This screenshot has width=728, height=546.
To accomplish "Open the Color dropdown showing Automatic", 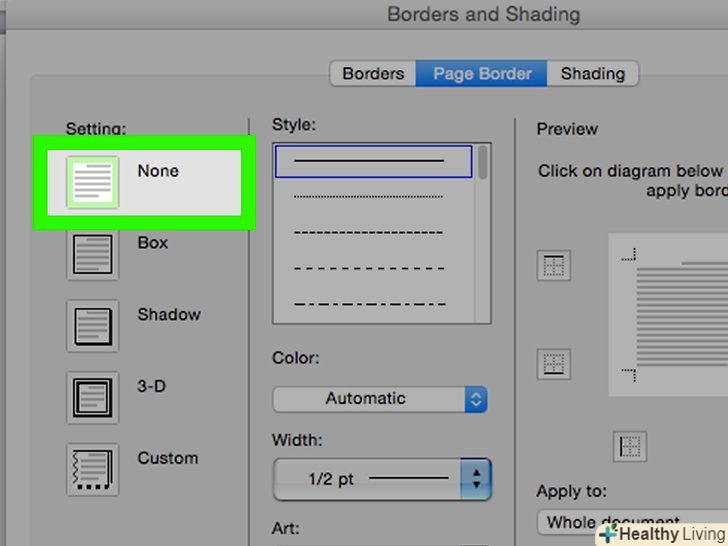I will click(x=379, y=398).
